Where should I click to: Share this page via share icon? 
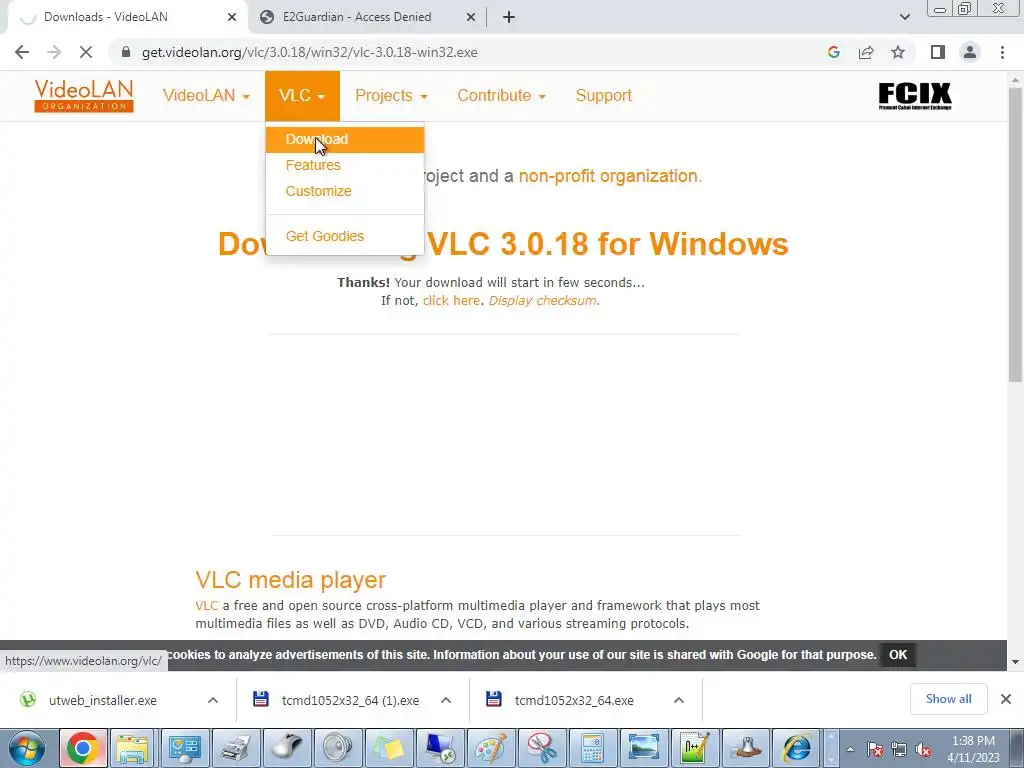pyautogui.click(x=866, y=52)
